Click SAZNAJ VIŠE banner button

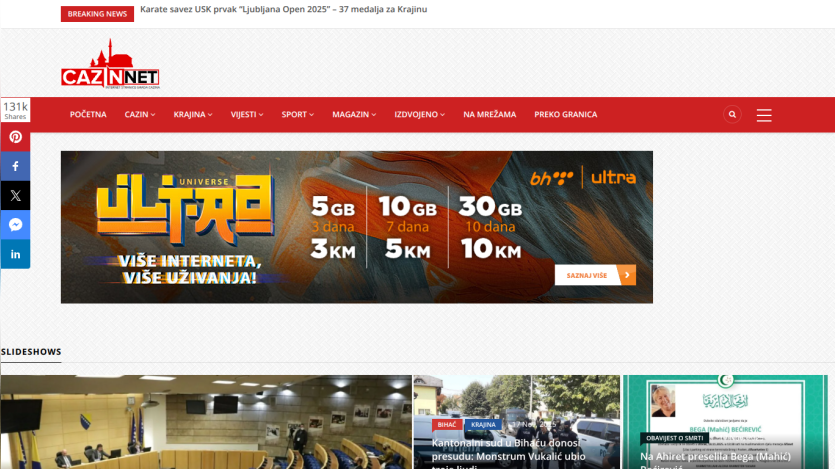pos(595,275)
